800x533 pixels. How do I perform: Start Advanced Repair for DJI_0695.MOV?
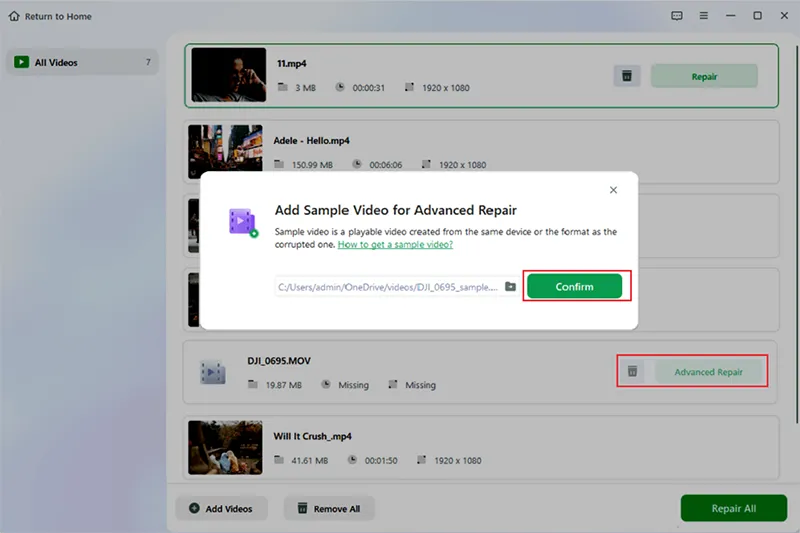(x=708, y=372)
